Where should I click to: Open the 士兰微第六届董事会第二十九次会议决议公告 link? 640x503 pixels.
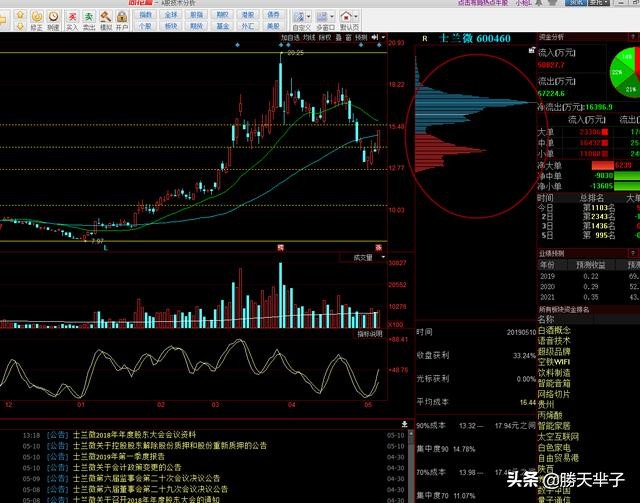tap(151, 489)
